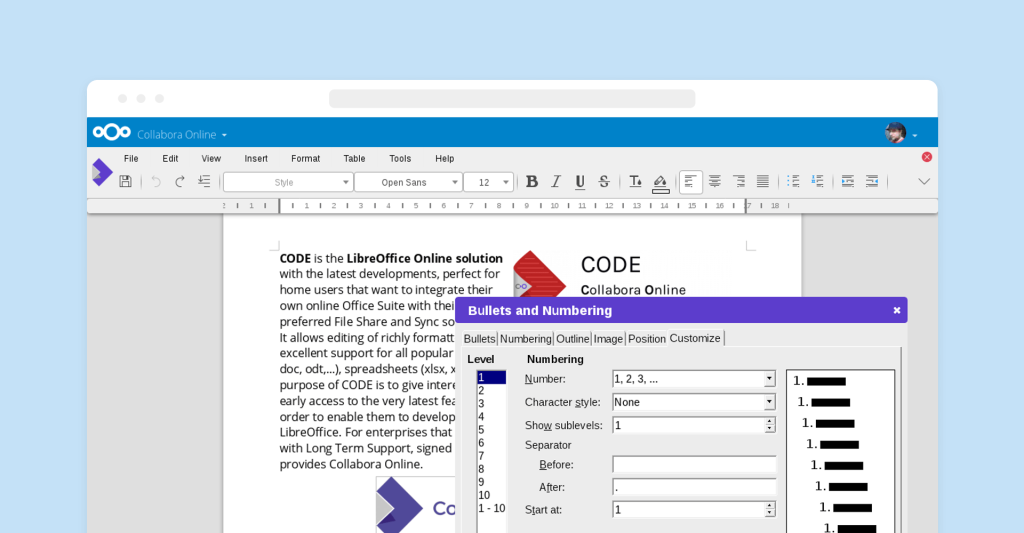Switch to the Outline tab

572,339
